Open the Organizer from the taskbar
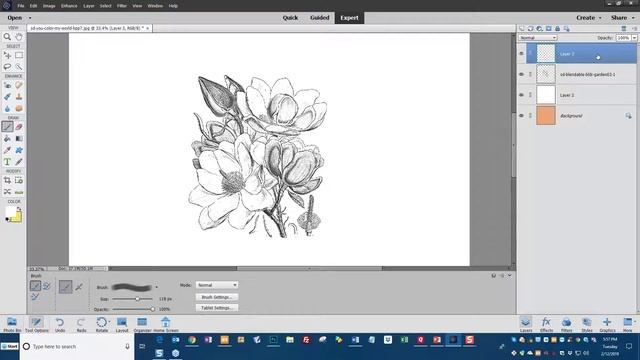The height and width of the screenshot is (360, 640). [x=142, y=324]
